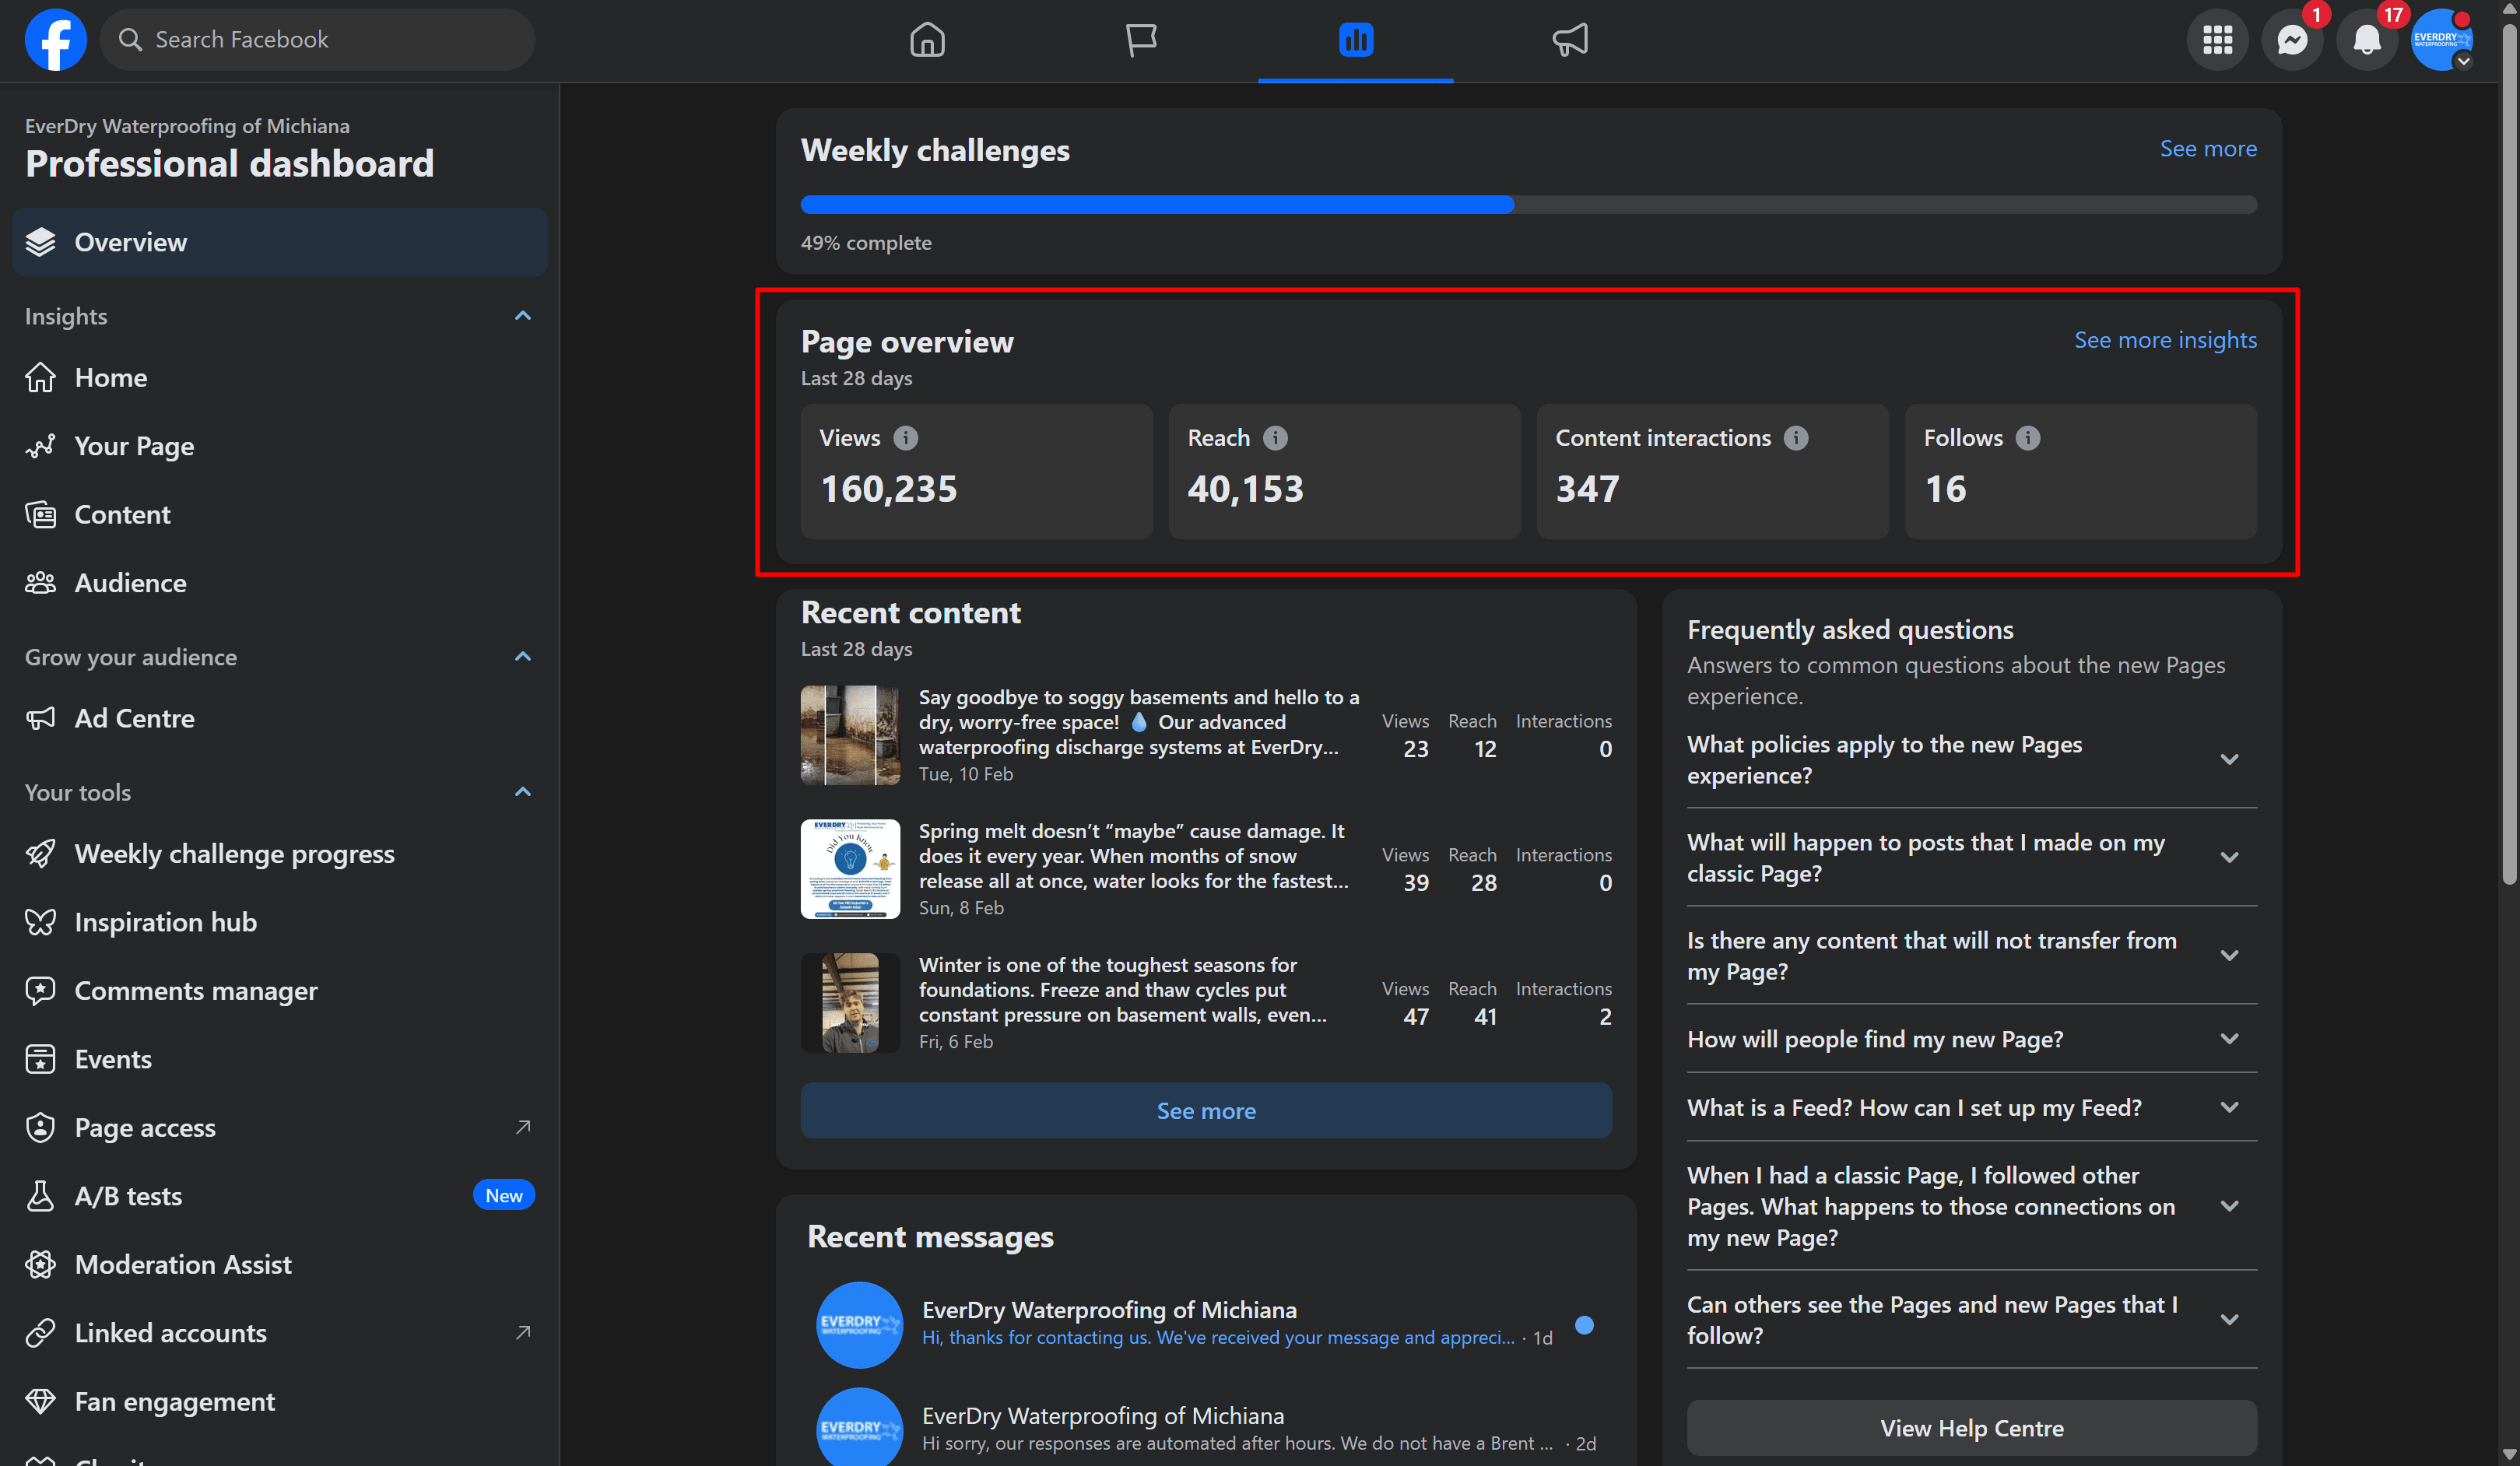Click See more under Recent content
This screenshot has height=1466, width=2520.
[x=1206, y=1111]
